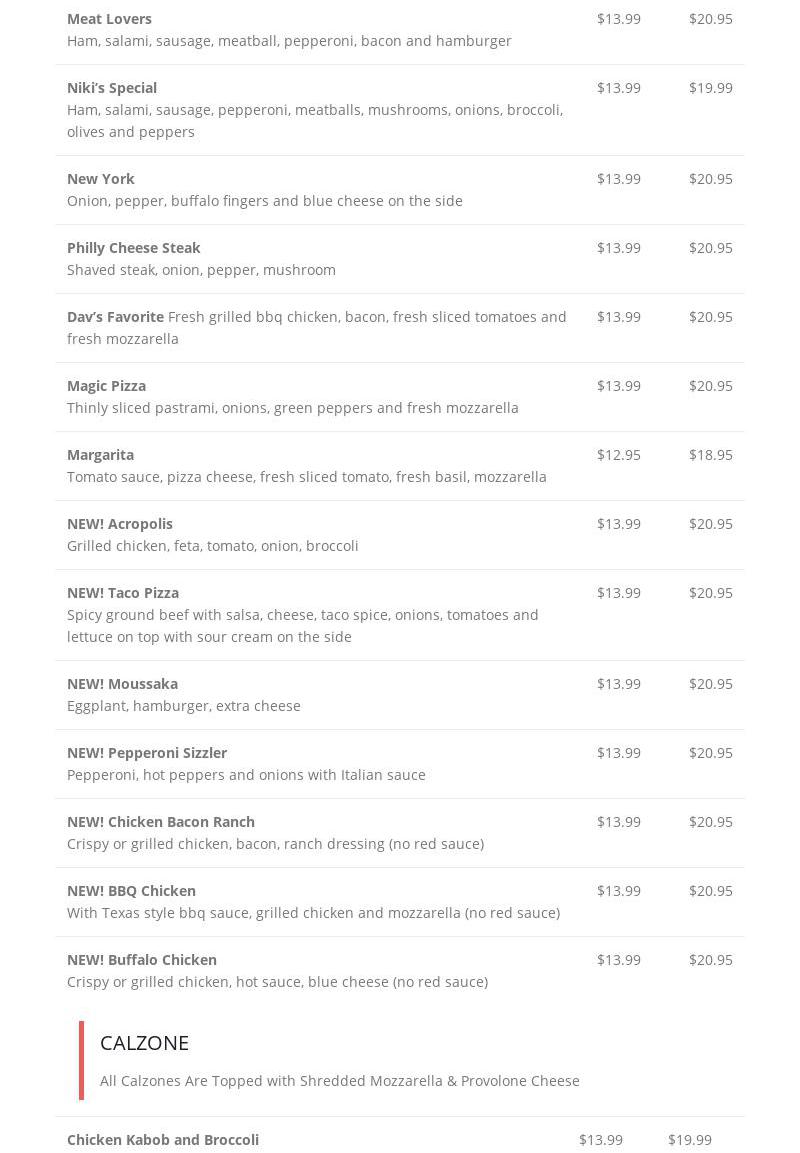Click the NEW! BBQ Chicken pizza title
Screen dimensions: 800x1153
tap(131, 891)
